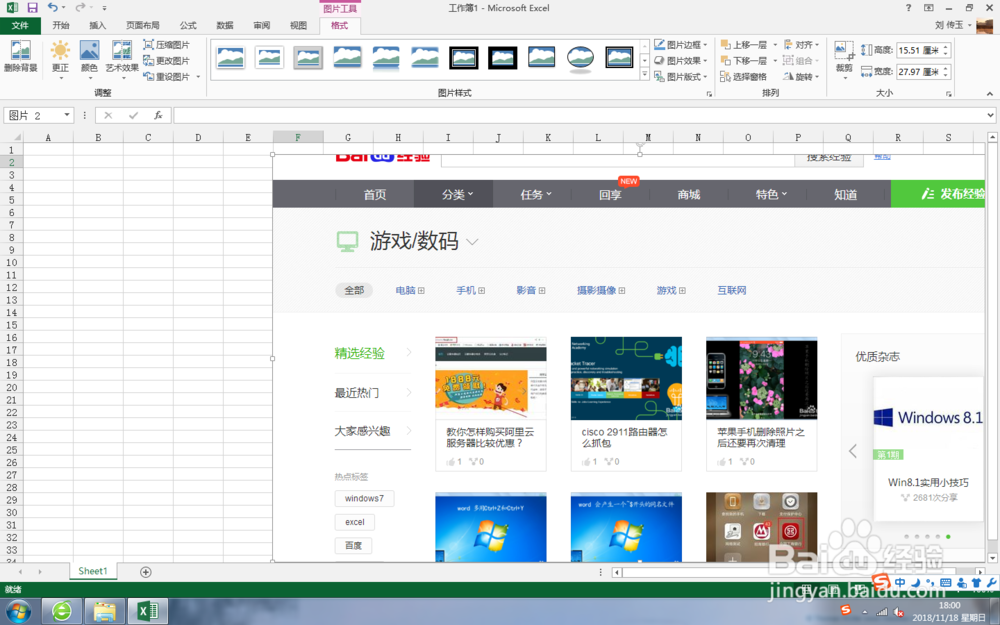Apply the oval picture style thumbnail
This screenshot has height=625, width=1000.
(x=580, y=58)
